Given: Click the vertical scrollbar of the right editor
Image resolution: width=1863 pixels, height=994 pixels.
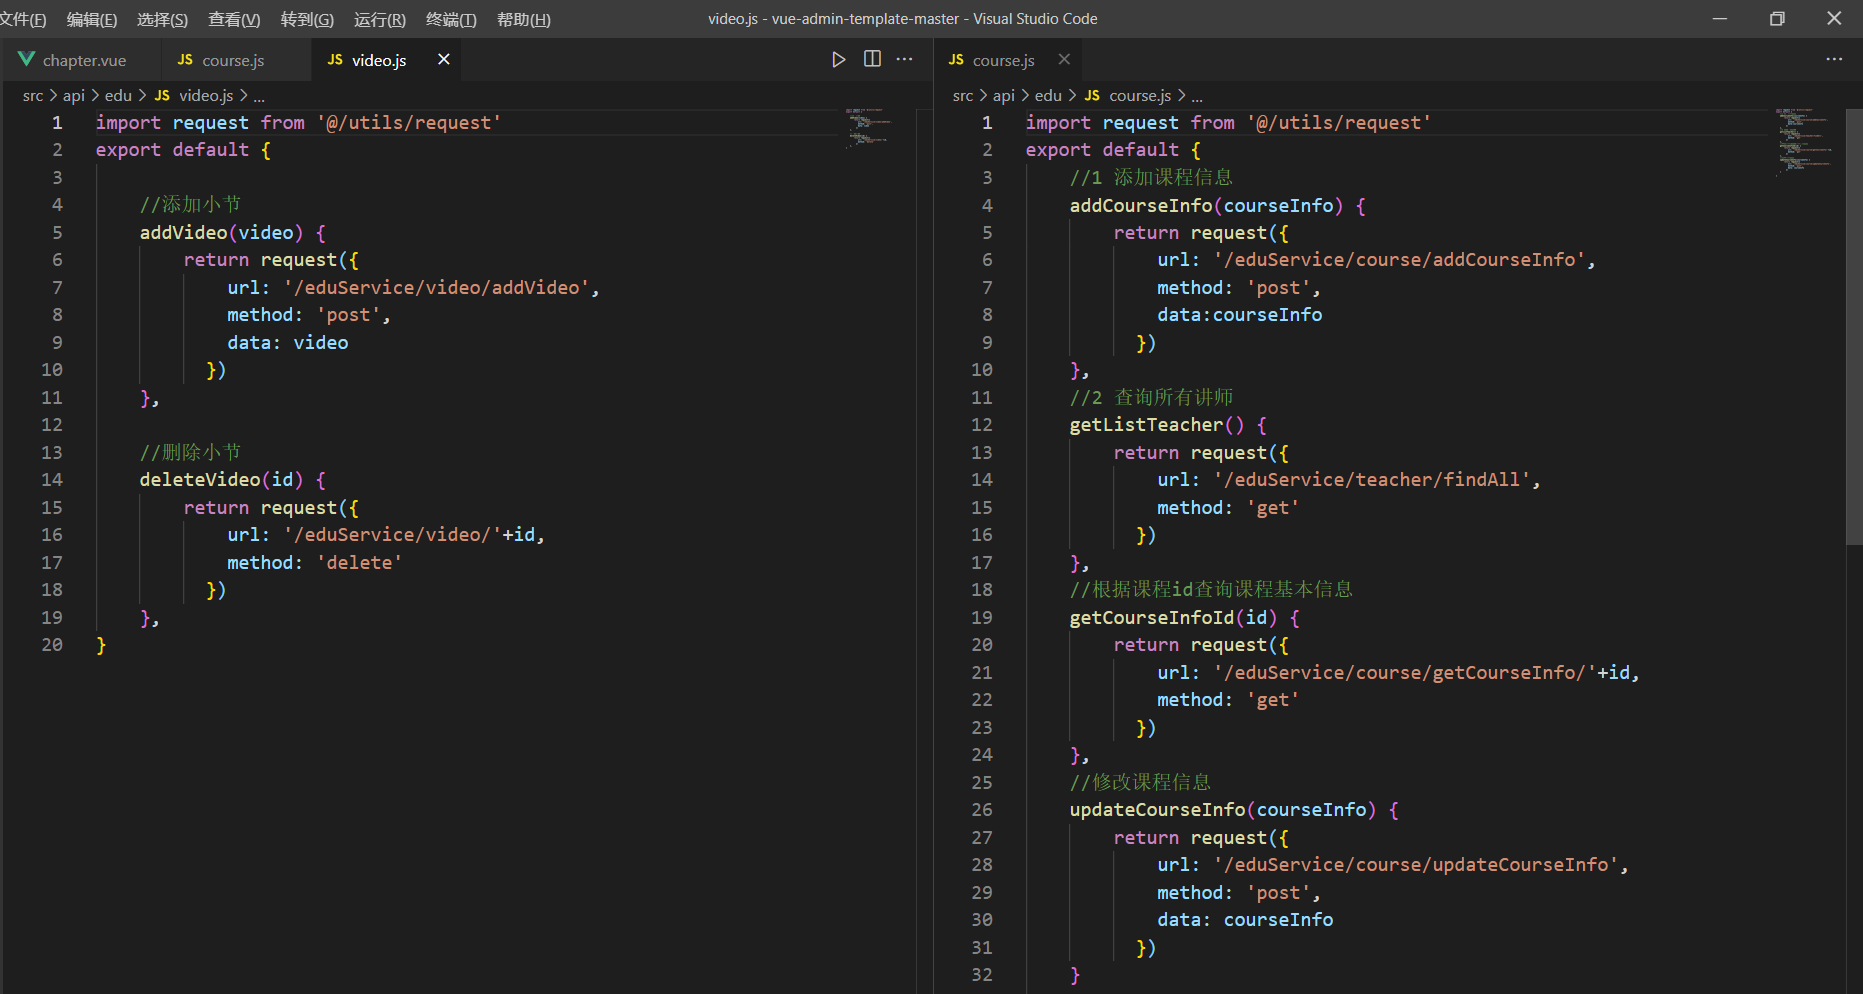Looking at the screenshot, I should coord(1854,327).
